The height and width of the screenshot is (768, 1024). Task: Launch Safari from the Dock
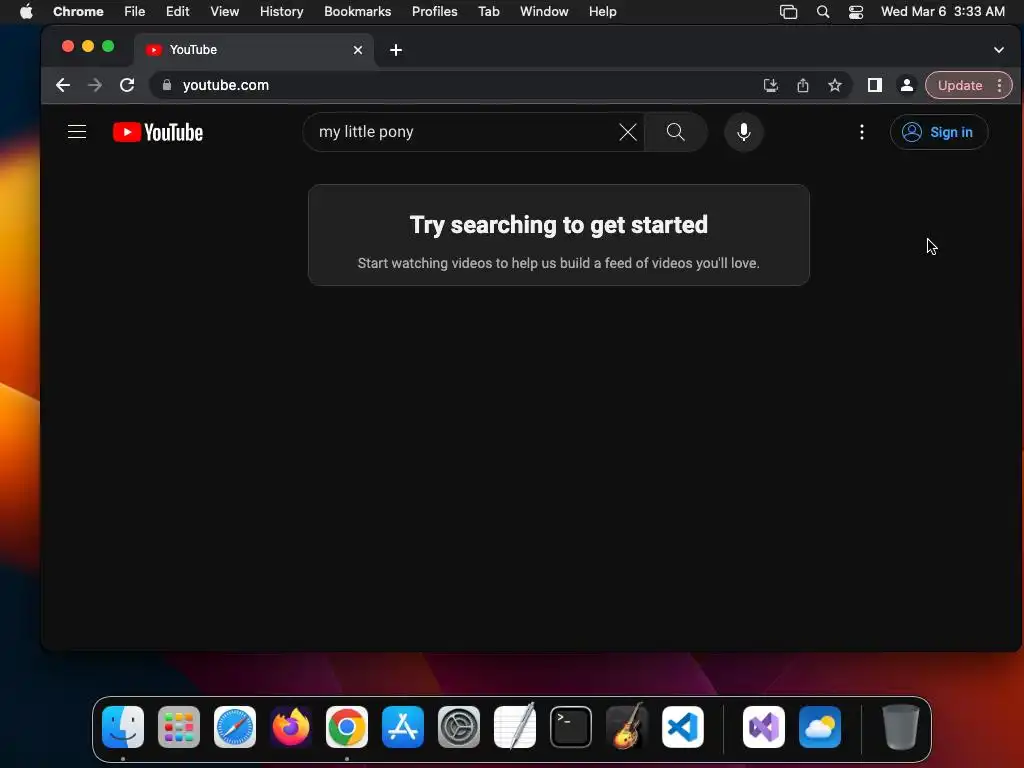coord(235,727)
